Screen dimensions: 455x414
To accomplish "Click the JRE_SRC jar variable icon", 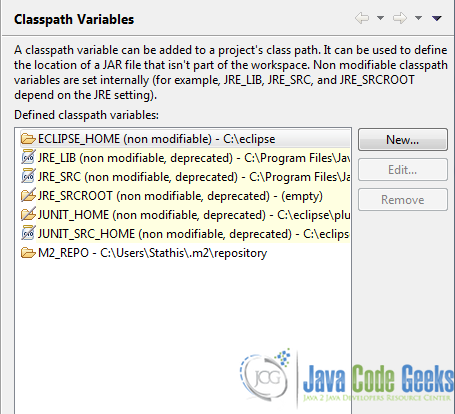I will 28,177.
